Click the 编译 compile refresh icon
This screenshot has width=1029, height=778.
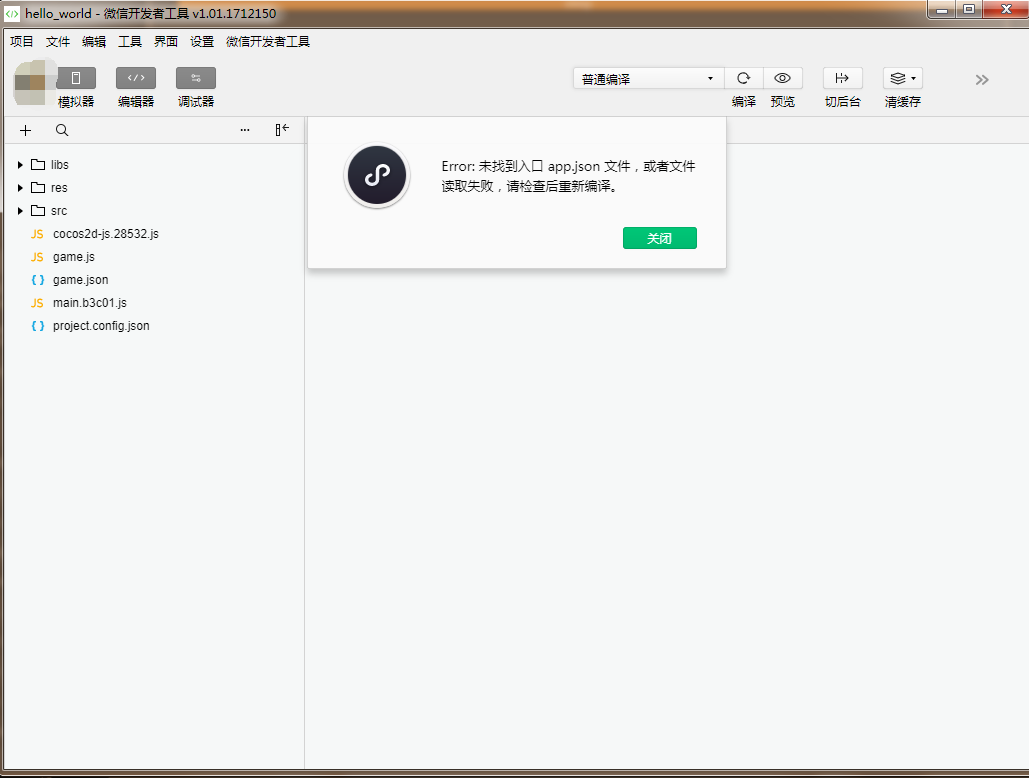click(x=743, y=77)
